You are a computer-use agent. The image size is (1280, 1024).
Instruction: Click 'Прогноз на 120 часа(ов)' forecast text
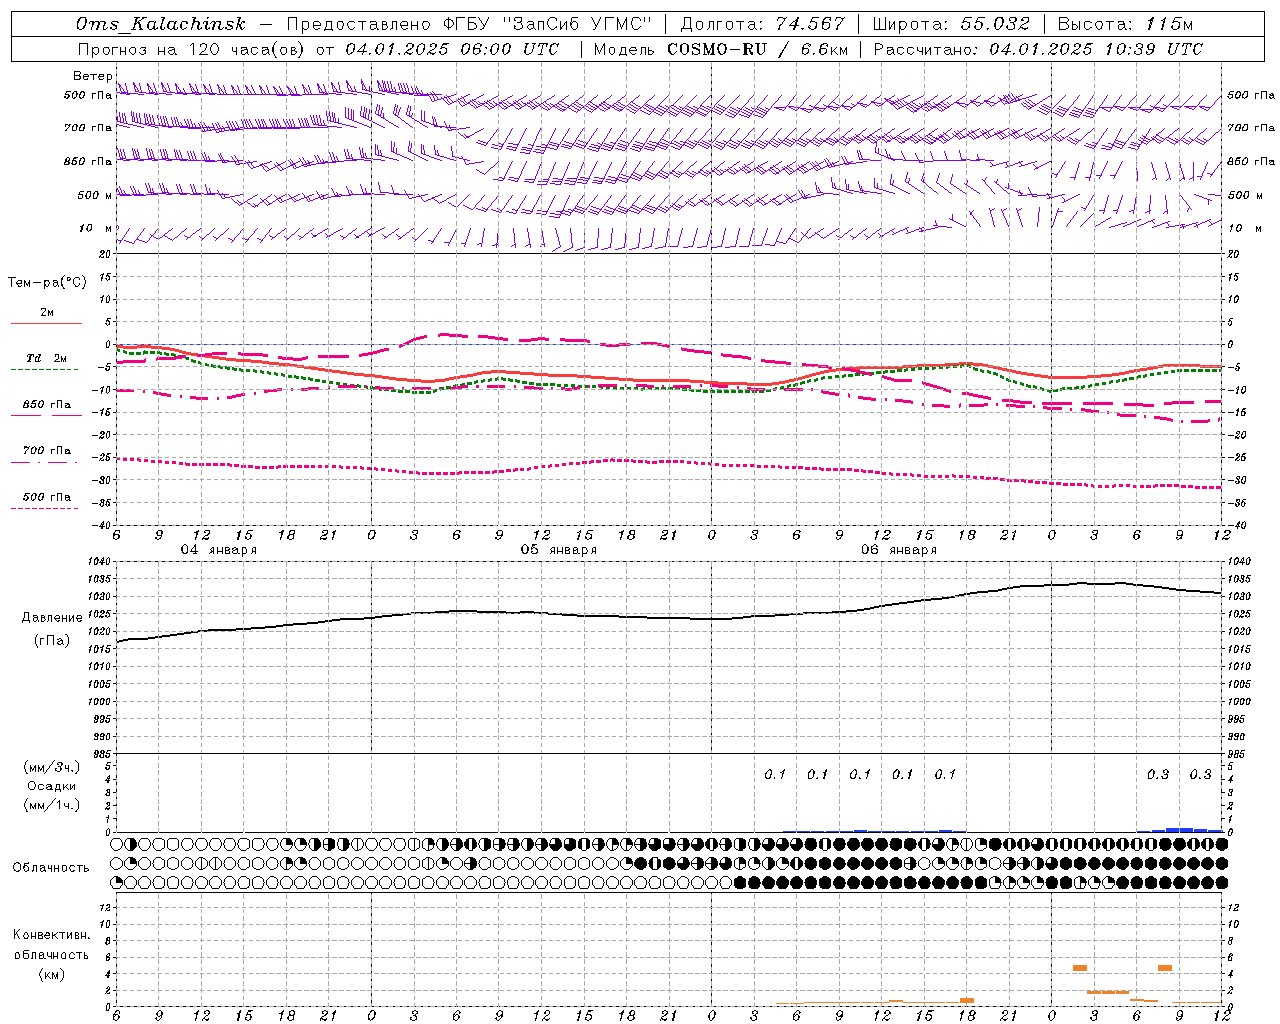(192, 49)
